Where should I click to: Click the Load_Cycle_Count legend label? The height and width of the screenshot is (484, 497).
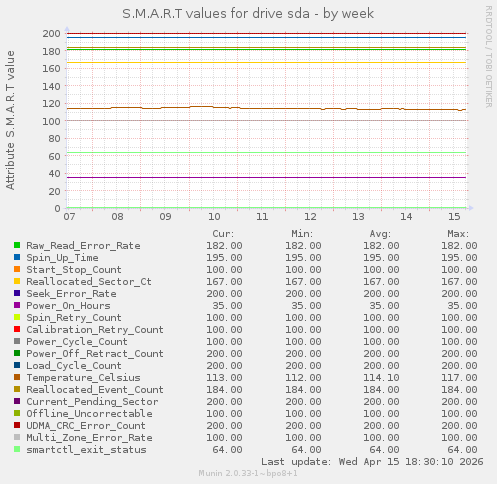[x=74, y=366]
